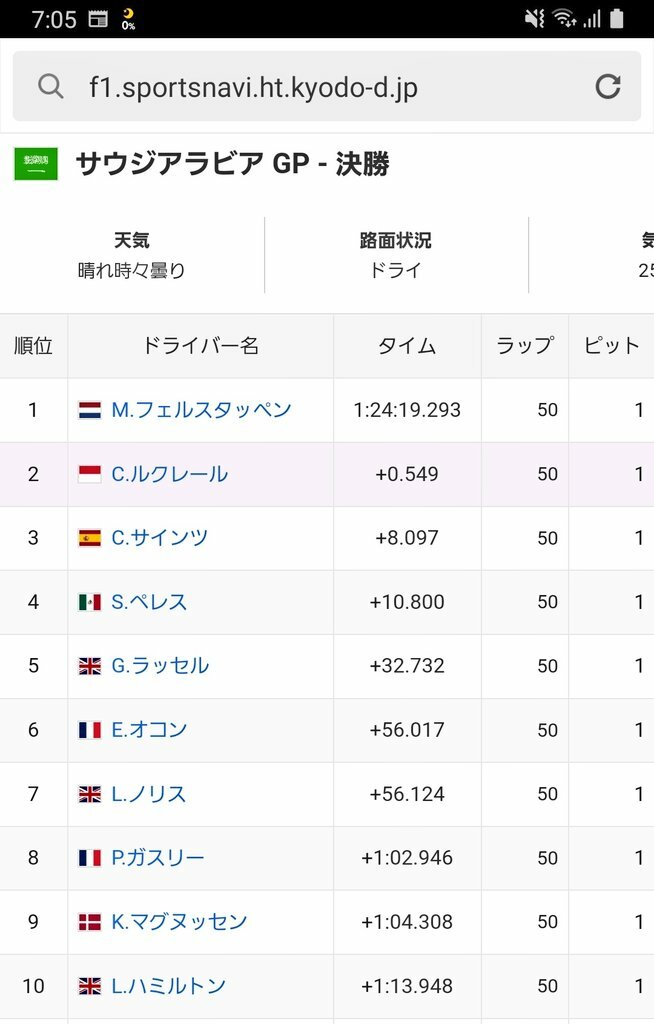Tap the muted sound status icon
654x1024 pixels.
click(x=535, y=19)
